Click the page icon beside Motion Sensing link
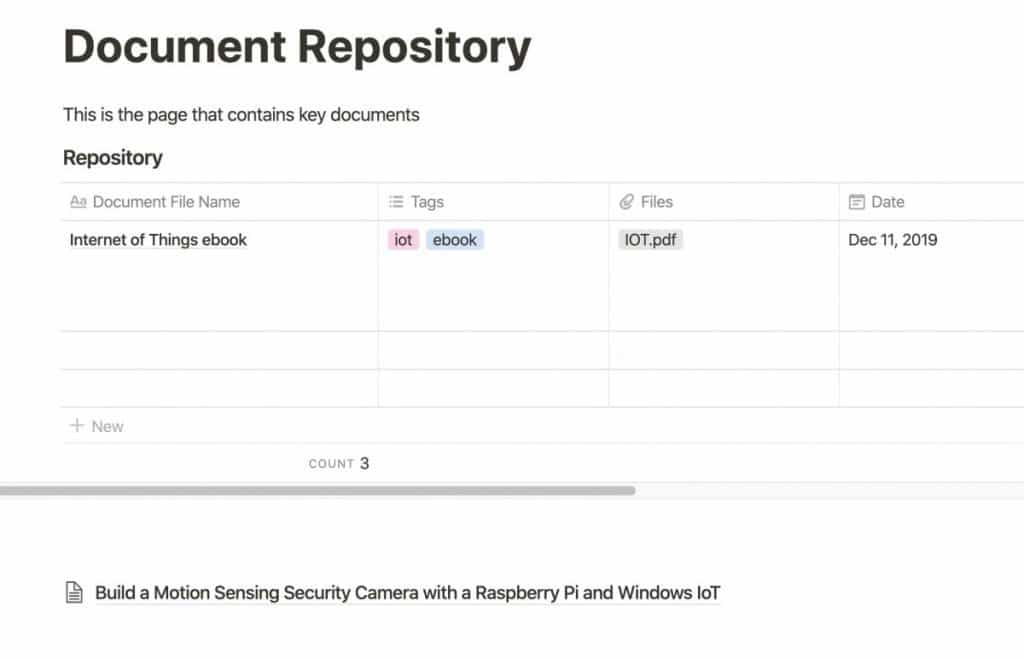Image resolution: width=1024 pixels, height=659 pixels. click(74, 592)
